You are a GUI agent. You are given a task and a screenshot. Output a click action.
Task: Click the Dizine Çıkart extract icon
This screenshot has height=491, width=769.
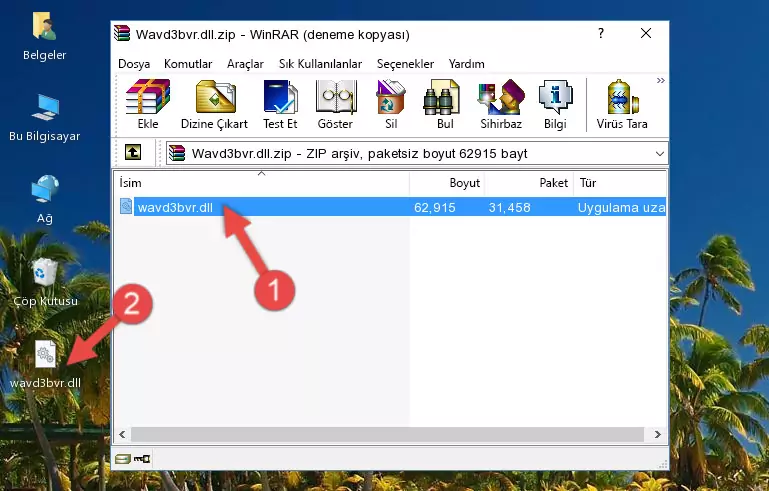[x=214, y=104]
